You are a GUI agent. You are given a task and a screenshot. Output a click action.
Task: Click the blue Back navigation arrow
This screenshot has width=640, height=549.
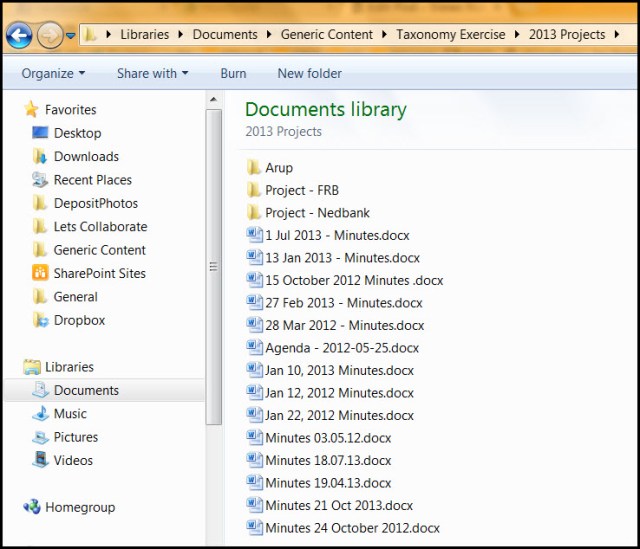[18, 36]
